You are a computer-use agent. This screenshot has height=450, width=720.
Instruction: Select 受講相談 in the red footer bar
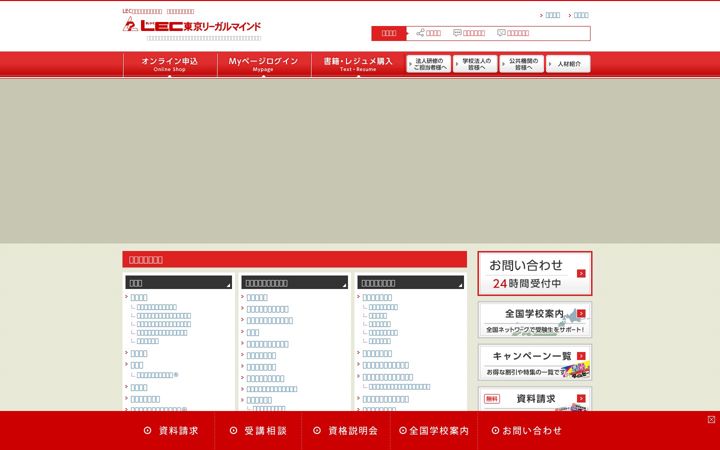pyautogui.click(x=258, y=431)
